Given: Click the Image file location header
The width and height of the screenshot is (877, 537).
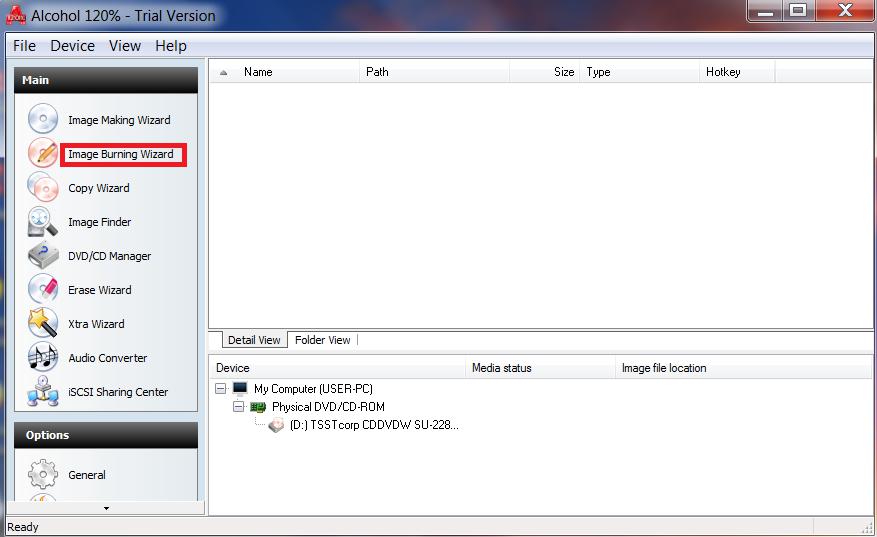Looking at the screenshot, I should tap(743, 368).
